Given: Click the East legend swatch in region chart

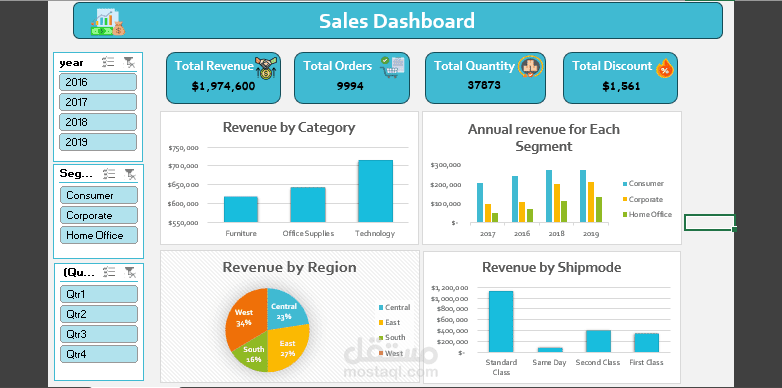Looking at the screenshot, I should coord(382,323).
